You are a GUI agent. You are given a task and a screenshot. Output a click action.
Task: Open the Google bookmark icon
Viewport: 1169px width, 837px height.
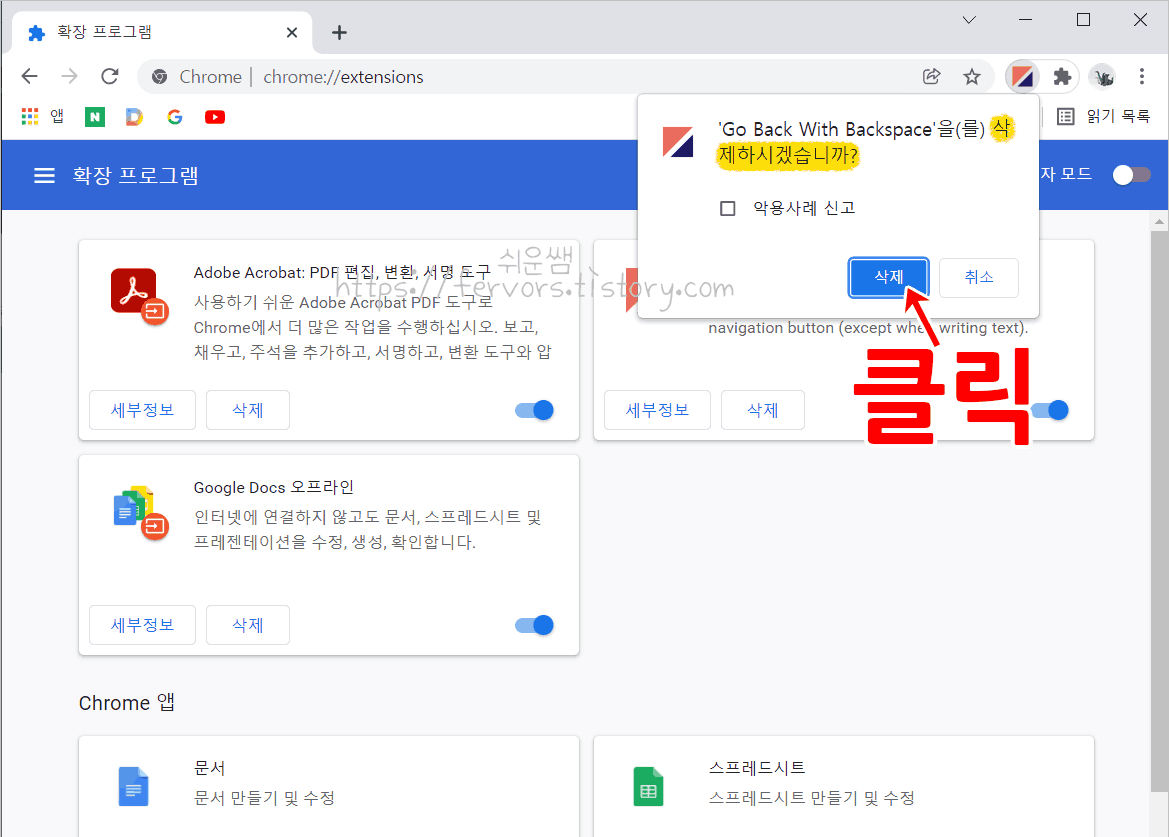pyautogui.click(x=174, y=117)
